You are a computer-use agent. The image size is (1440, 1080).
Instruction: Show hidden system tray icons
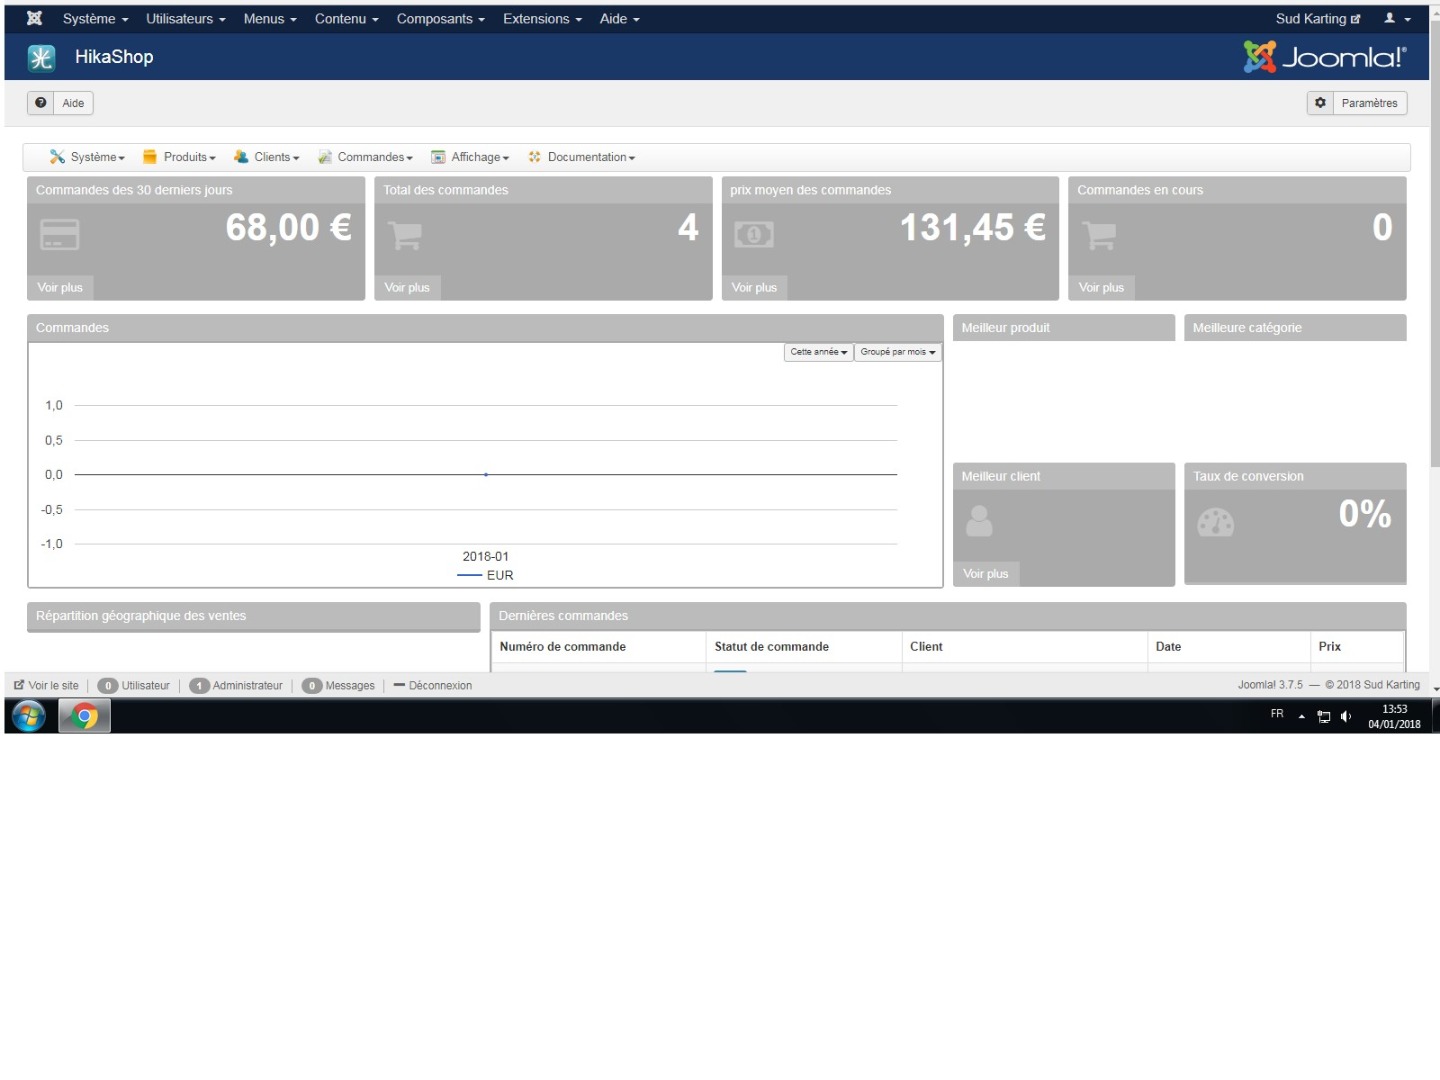tap(1301, 716)
